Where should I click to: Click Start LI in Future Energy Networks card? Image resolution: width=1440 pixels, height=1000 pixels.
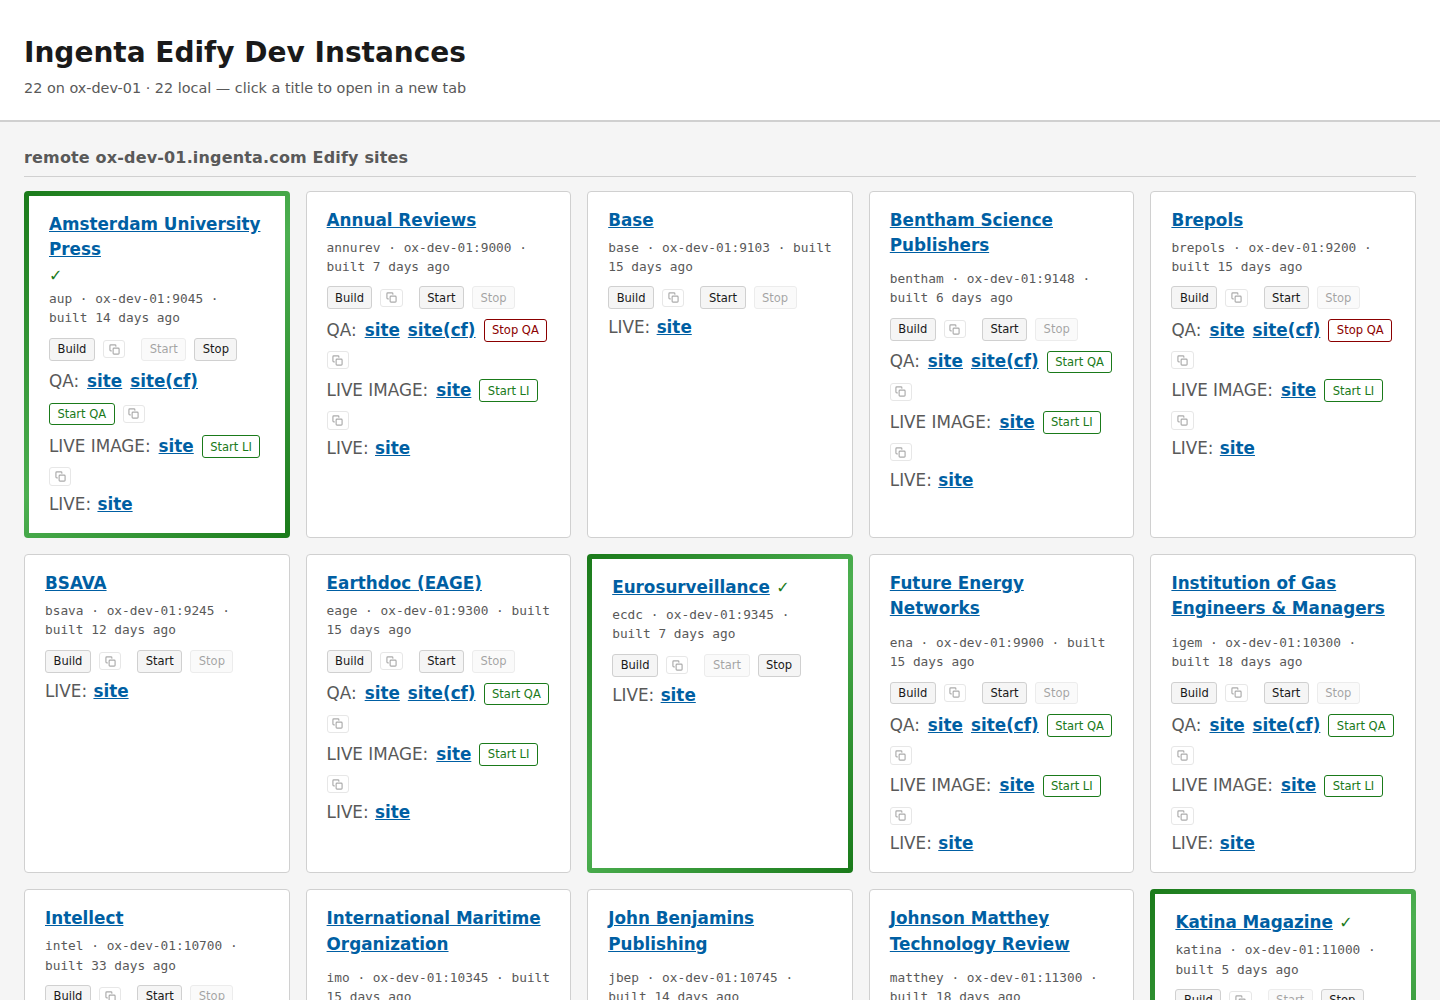click(1072, 786)
